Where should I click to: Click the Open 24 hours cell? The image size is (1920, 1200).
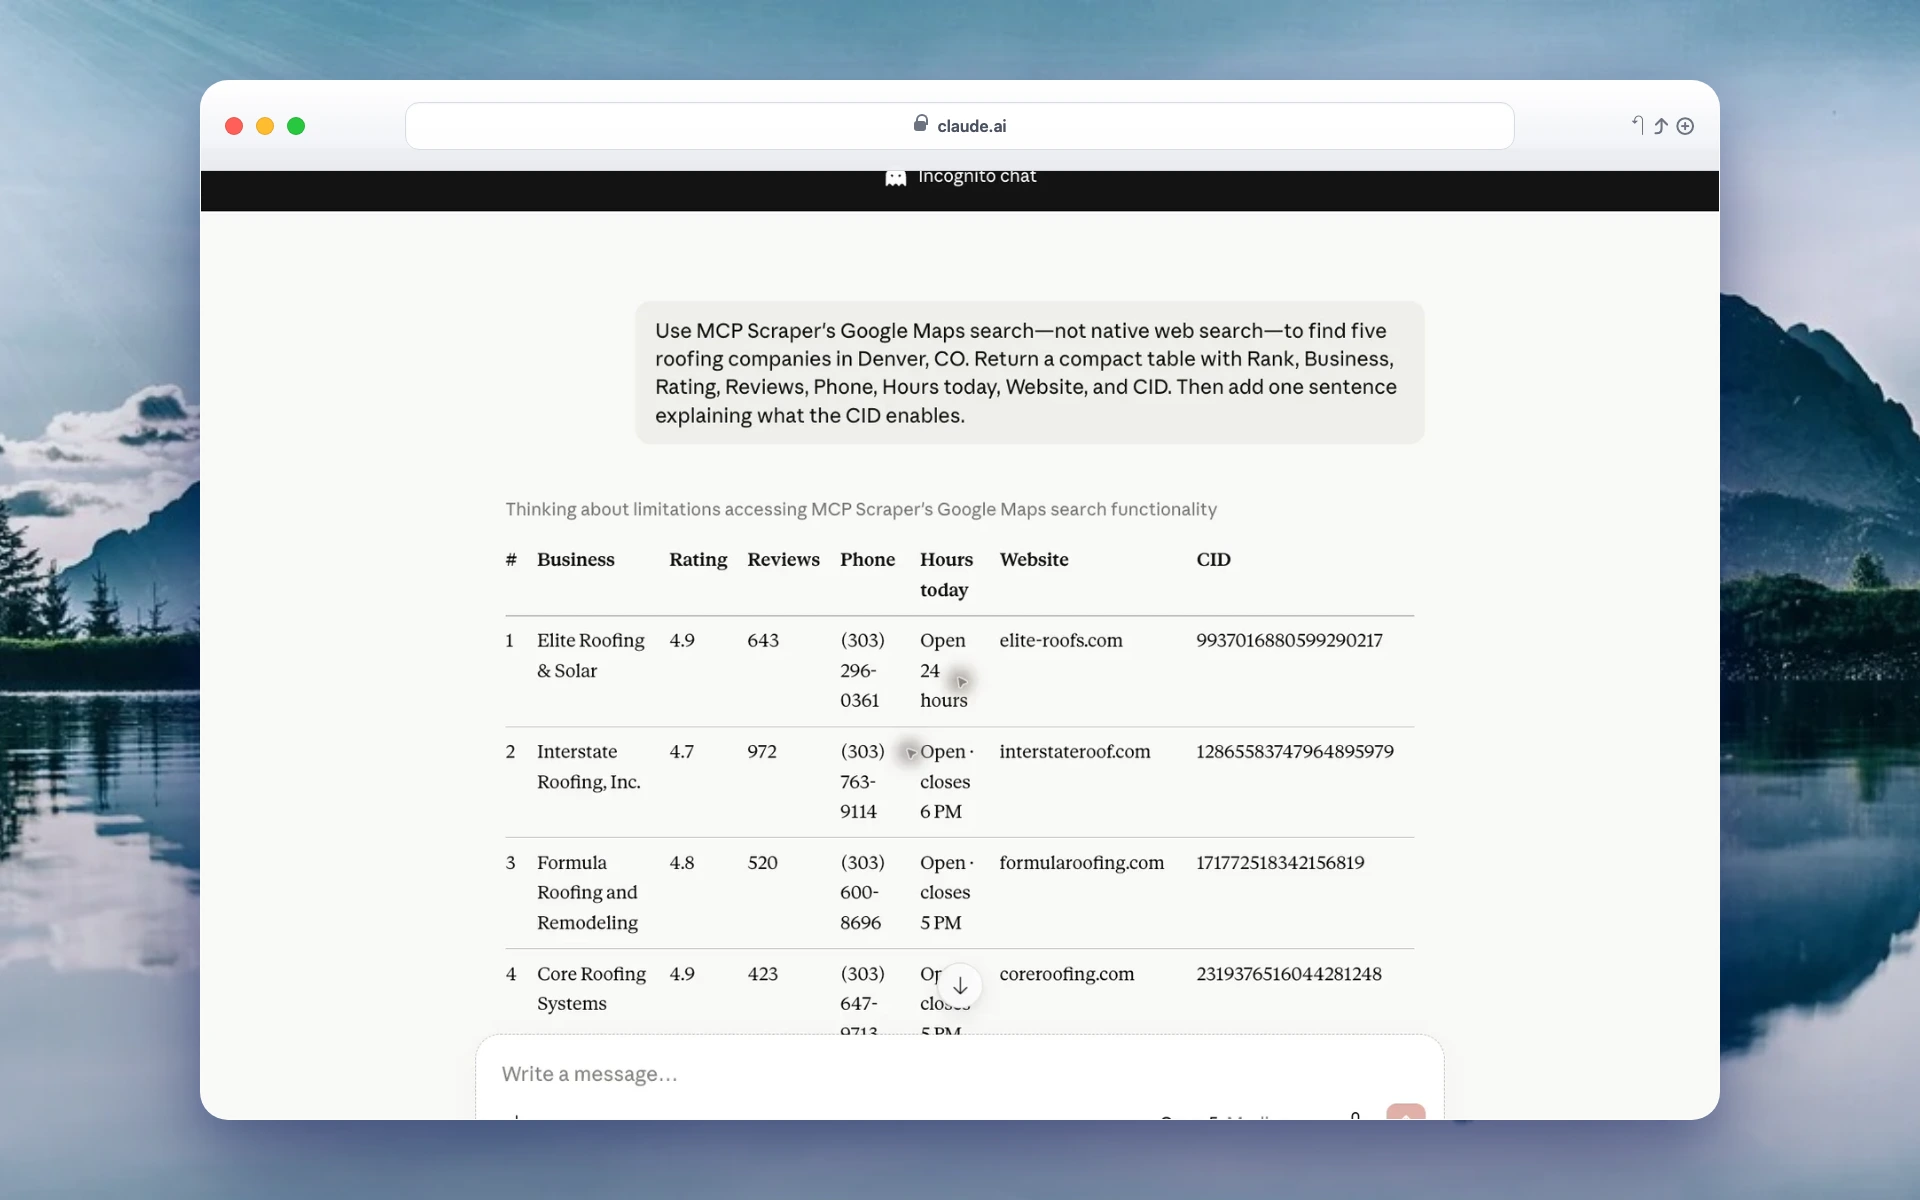click(944, 670)
